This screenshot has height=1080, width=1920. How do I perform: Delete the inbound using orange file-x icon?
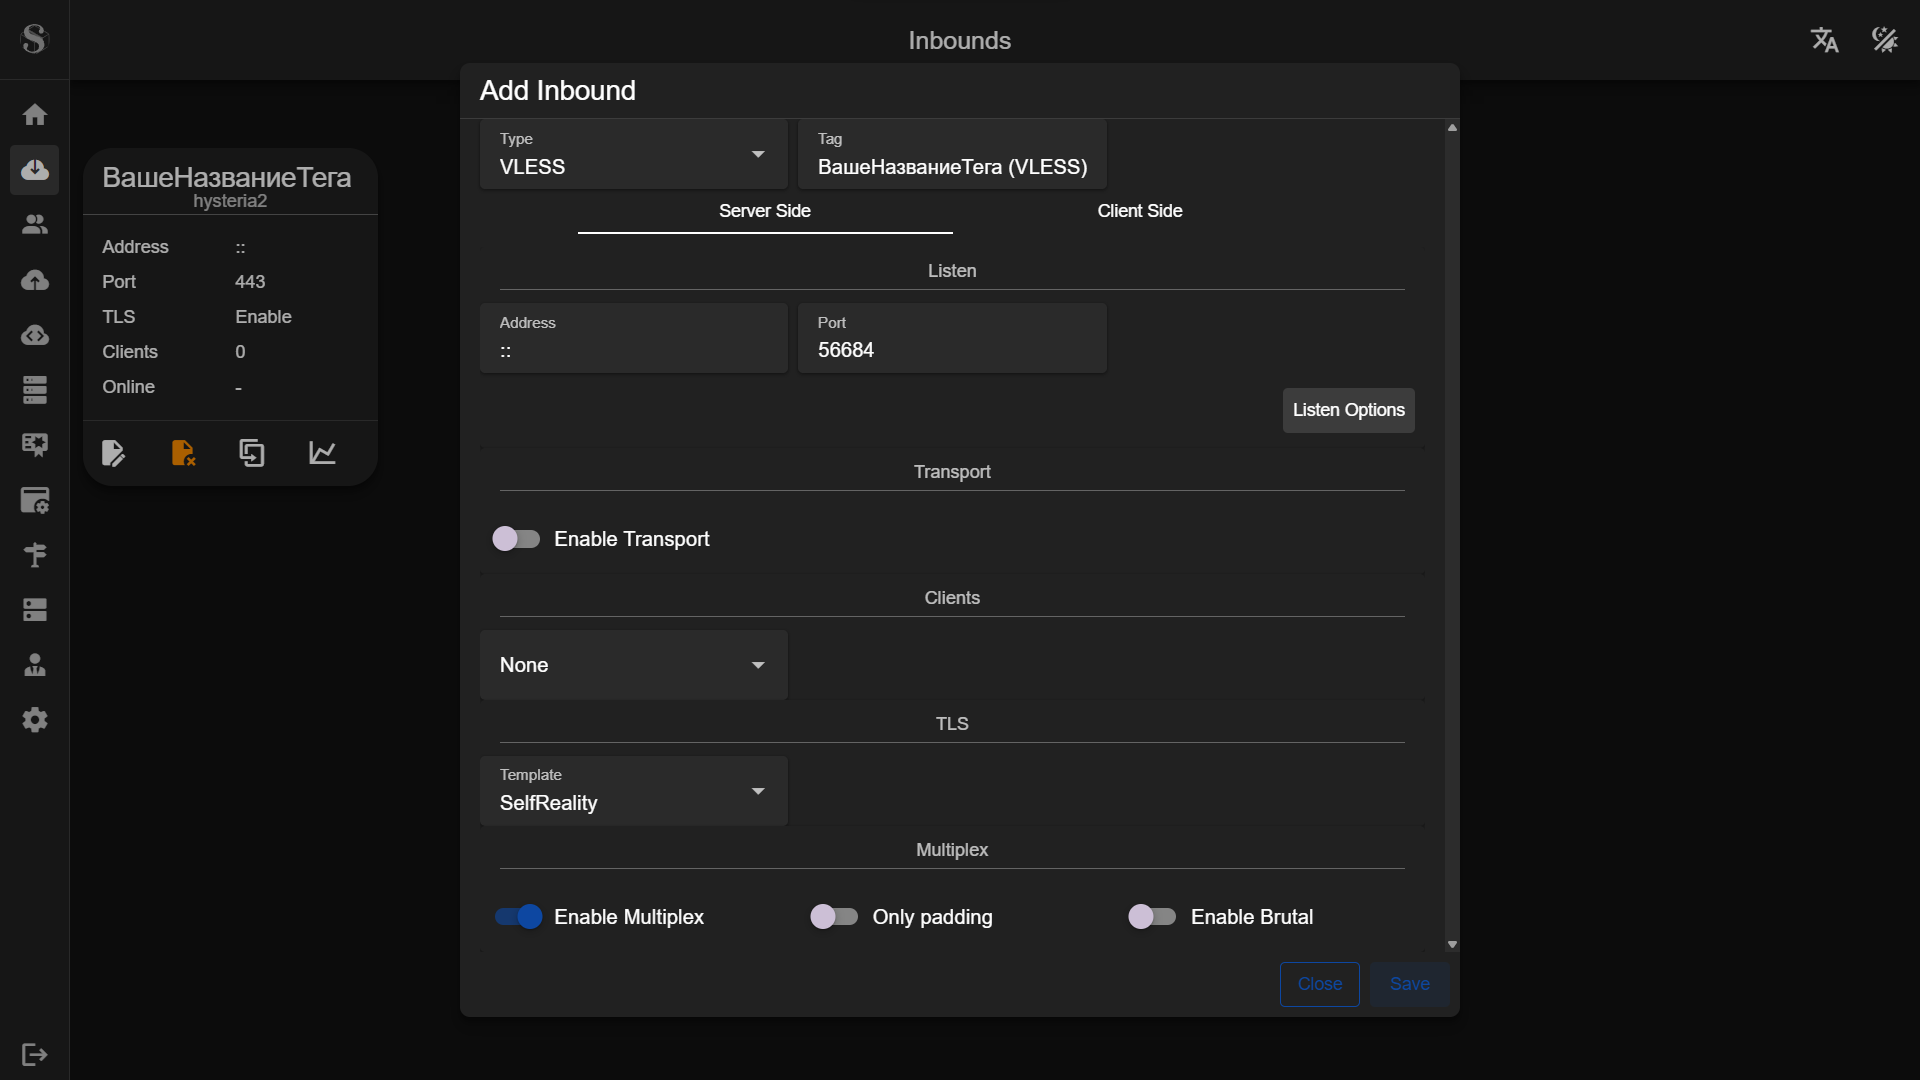pyautogui.click(x=183, y=453)
